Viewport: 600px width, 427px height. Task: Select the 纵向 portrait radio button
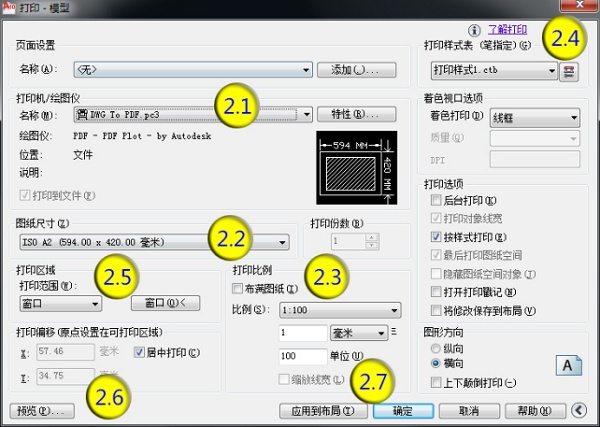435,348
